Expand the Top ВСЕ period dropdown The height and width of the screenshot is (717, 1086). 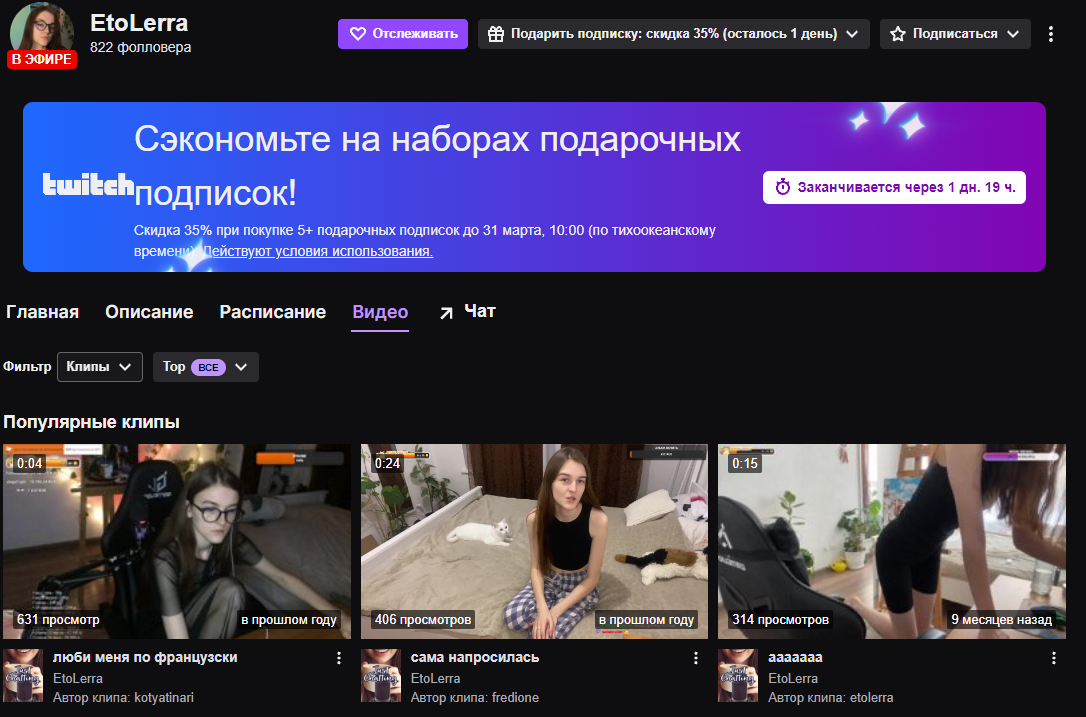coord(206,366)
